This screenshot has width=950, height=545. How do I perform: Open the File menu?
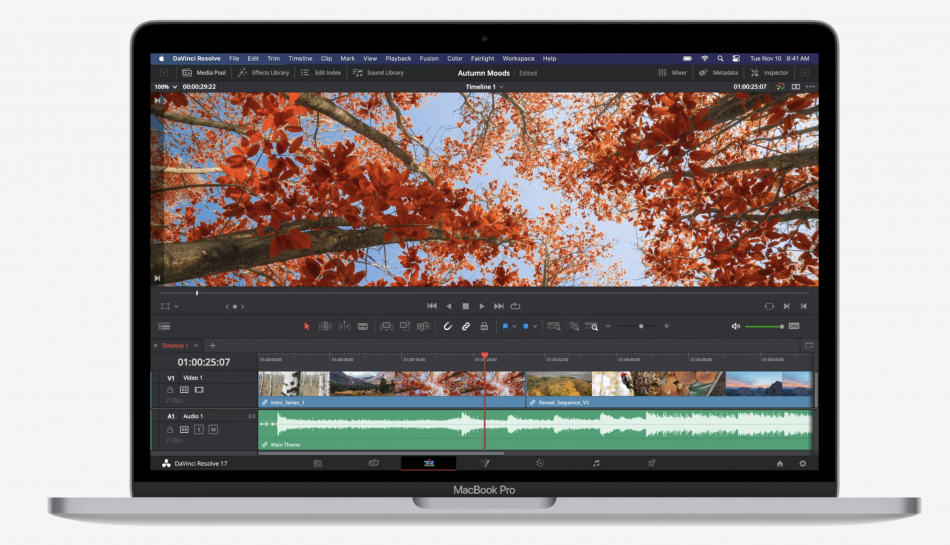(234, 59)
